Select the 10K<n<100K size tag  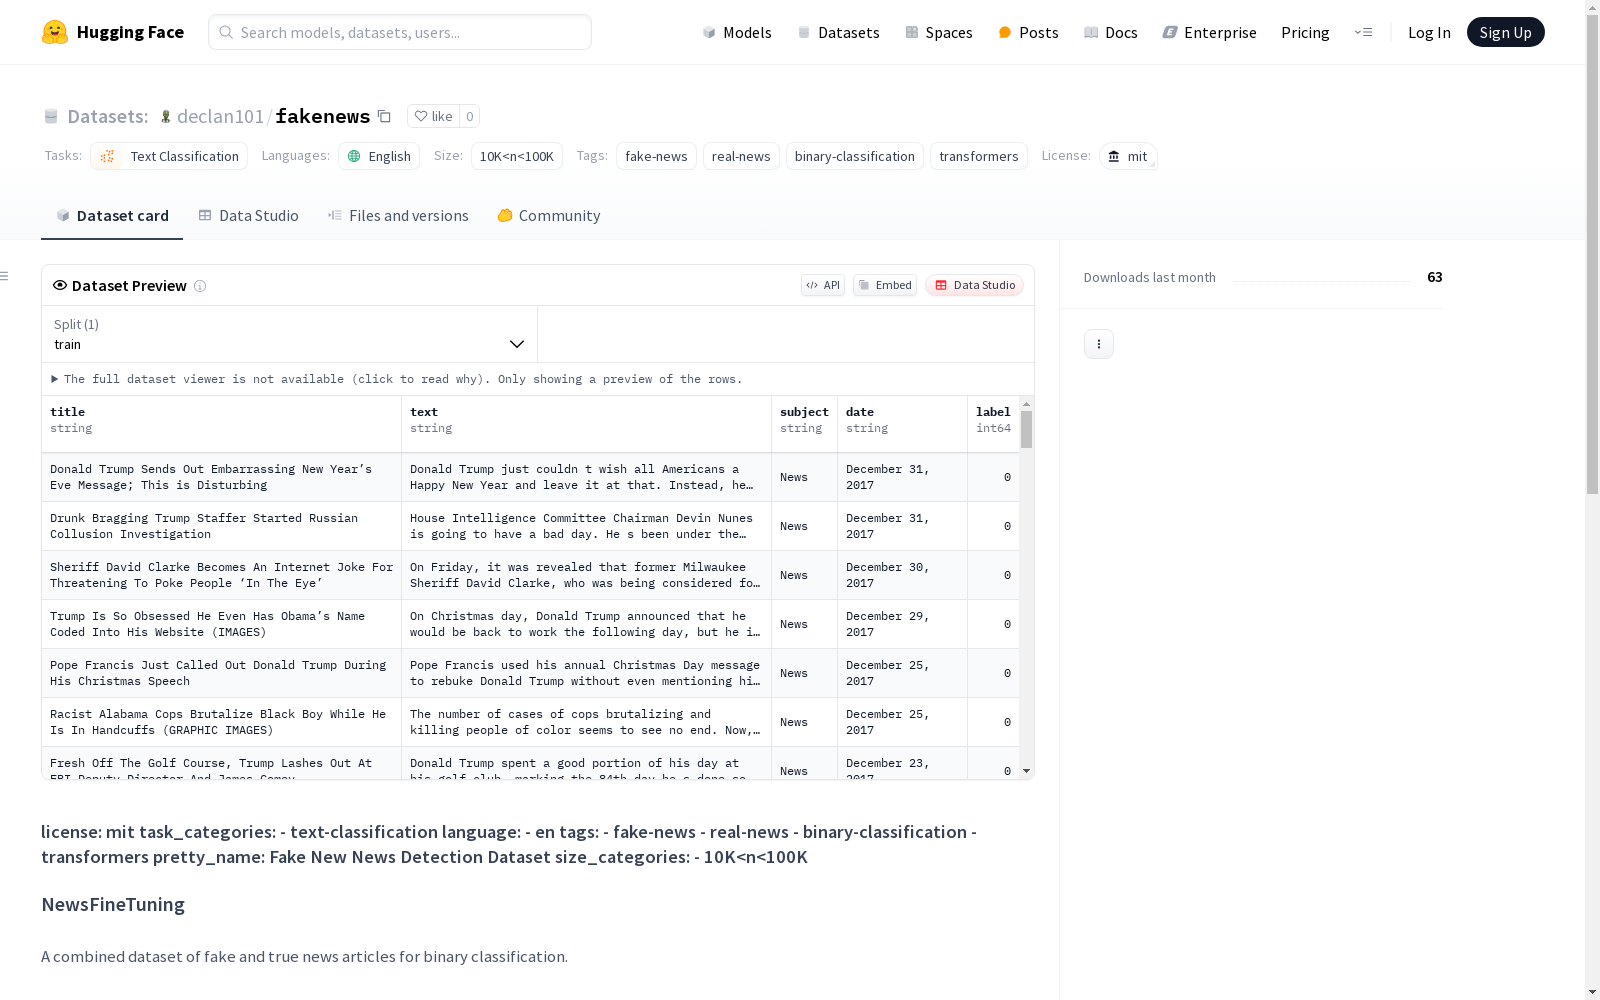pyautogui.click(x=517, y=156)
